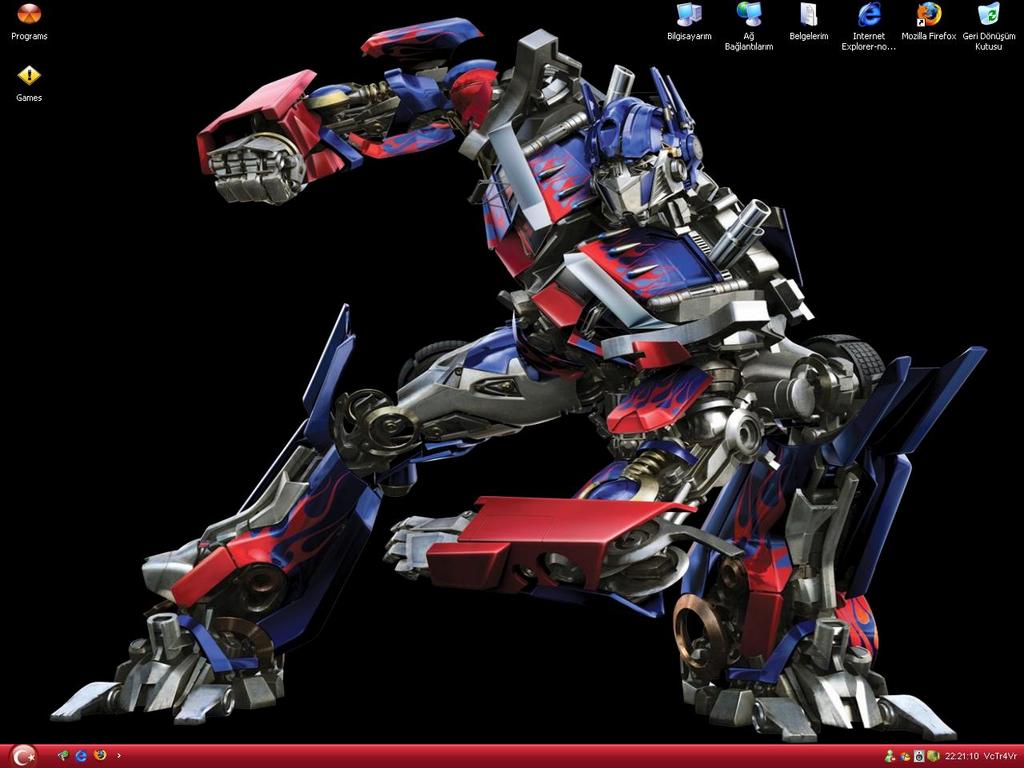Select the Internet Explorer desktop shortcut

tap(869, 27)
